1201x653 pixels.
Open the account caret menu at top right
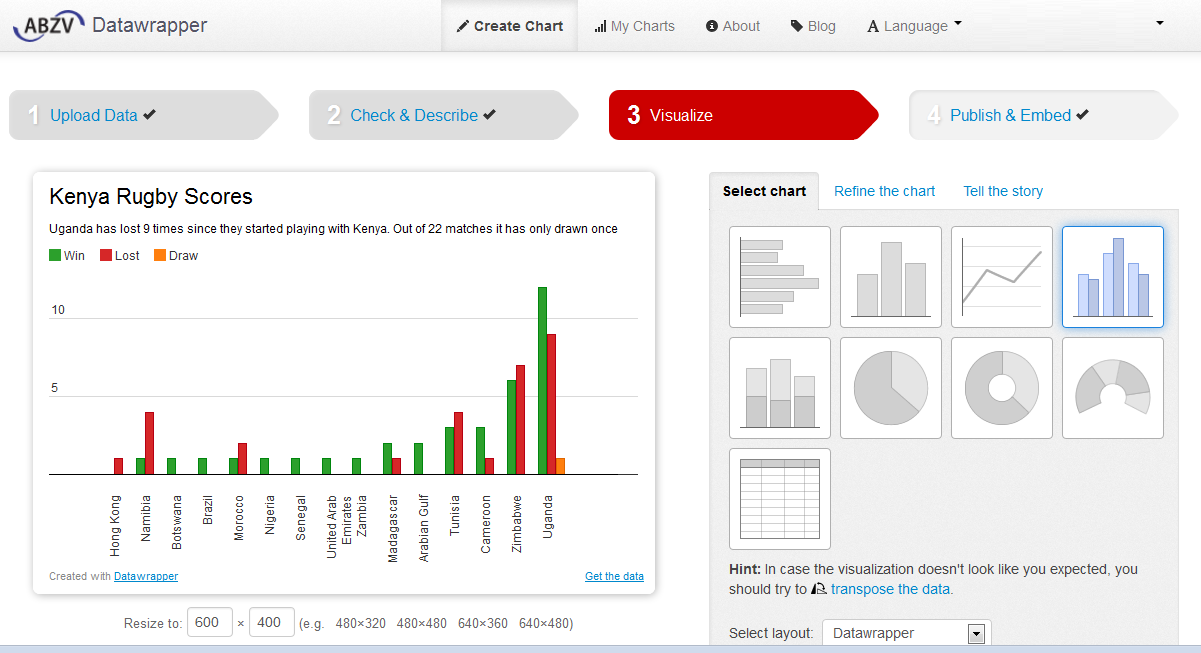pos(1160,23)
